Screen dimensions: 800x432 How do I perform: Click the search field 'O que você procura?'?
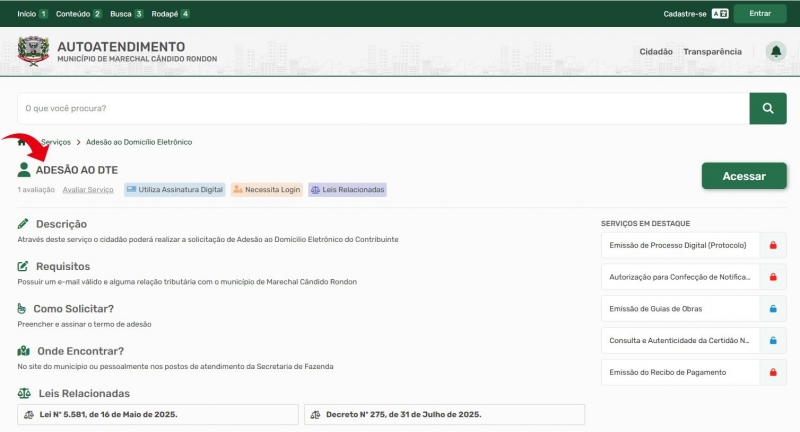[382, 108]
